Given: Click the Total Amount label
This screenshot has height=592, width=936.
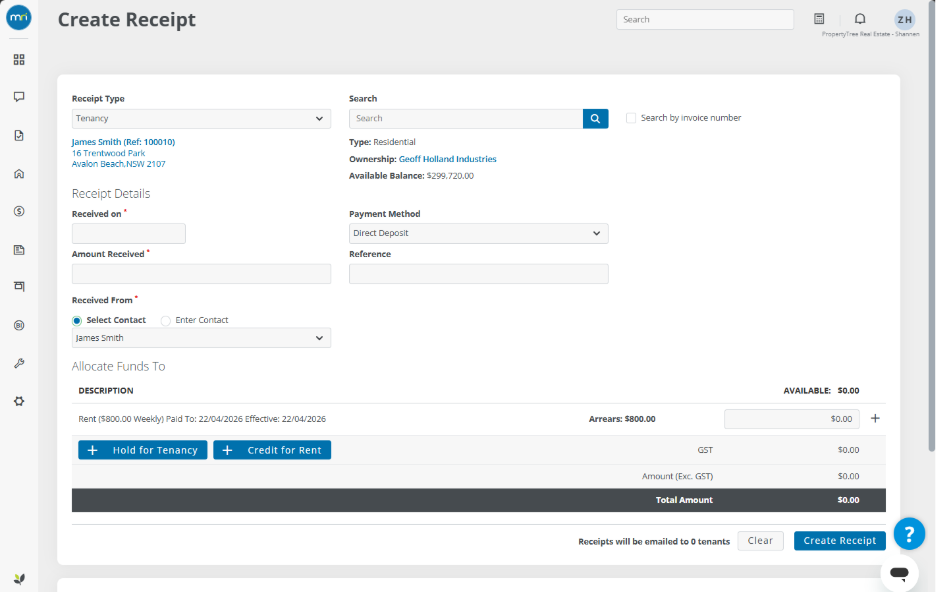Looking at the screenshot, I should 684,500.
